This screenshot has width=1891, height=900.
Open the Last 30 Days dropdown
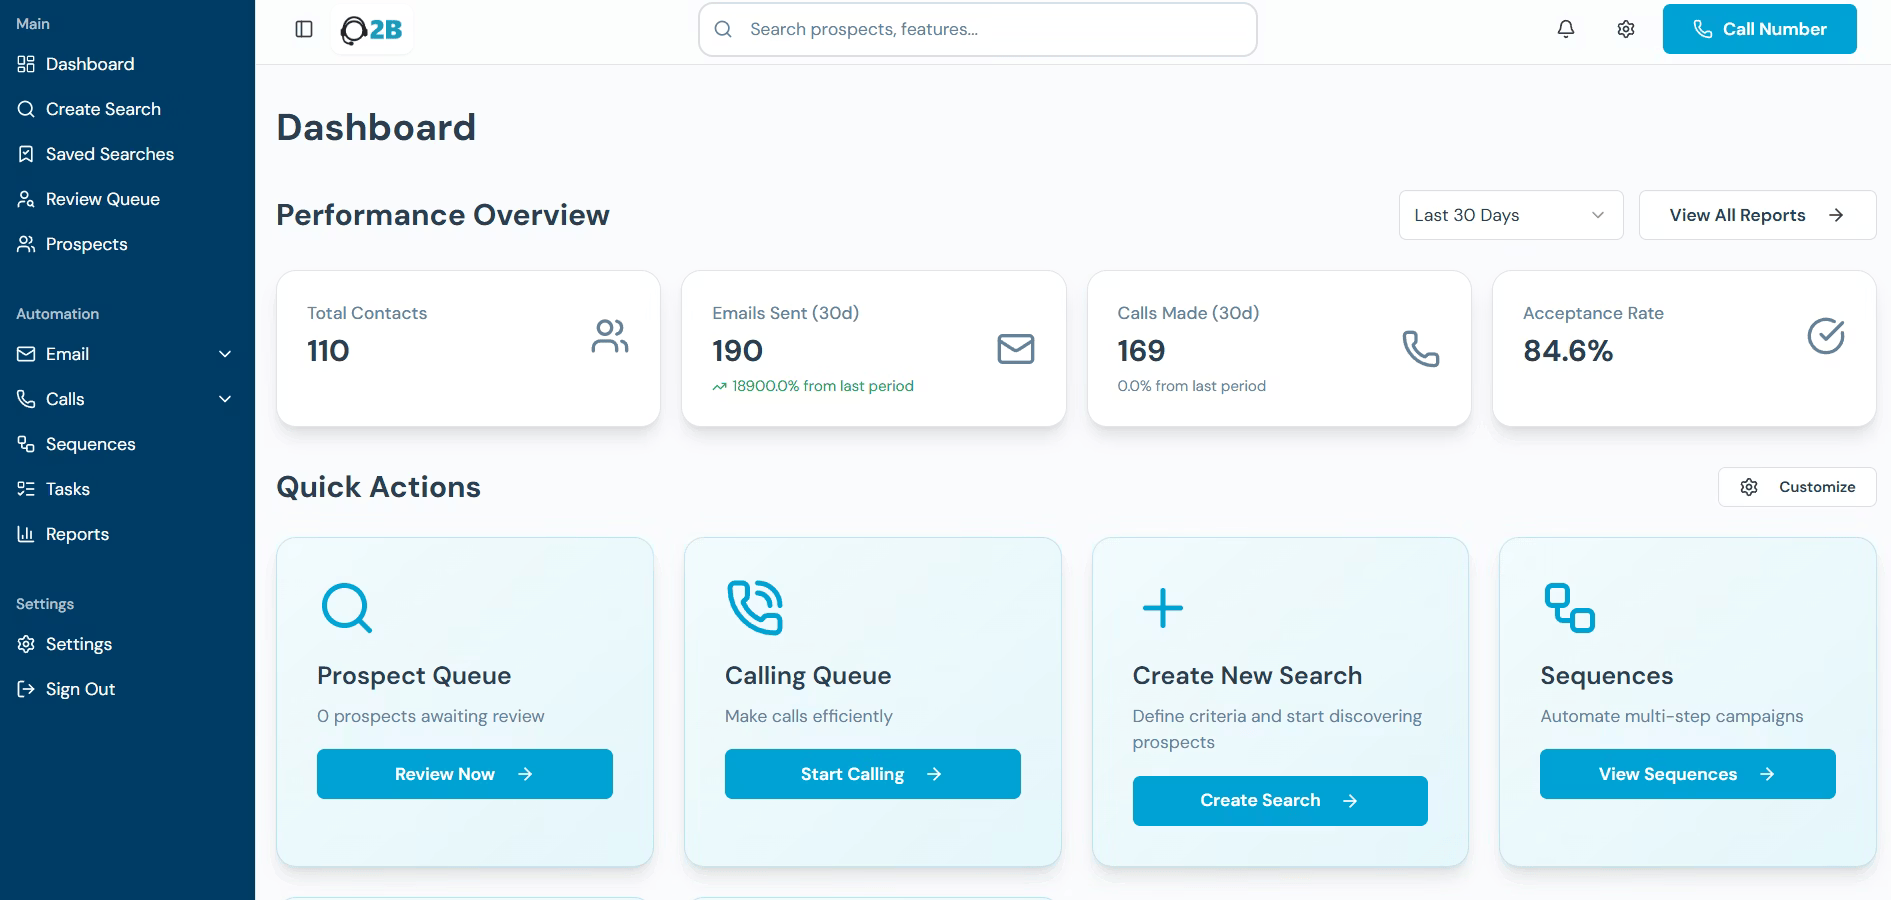click(1510, 215)
